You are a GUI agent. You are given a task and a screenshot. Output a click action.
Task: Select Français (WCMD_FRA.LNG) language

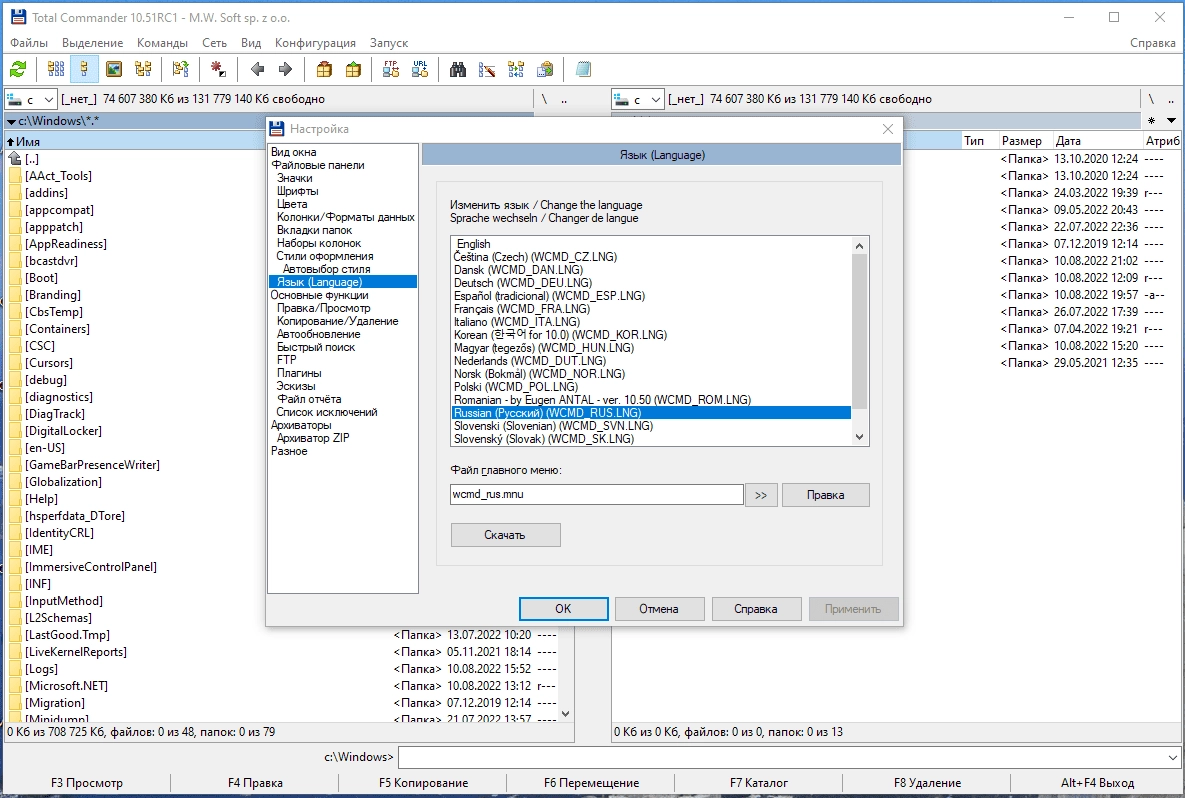[651, 309]
